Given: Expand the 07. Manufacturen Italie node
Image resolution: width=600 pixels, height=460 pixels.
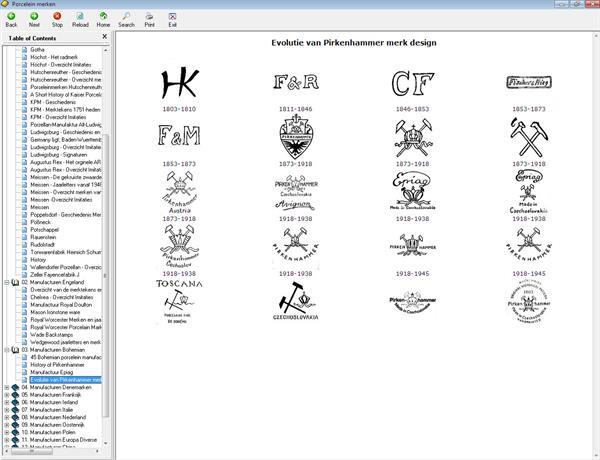Looking at the screenshot, I should (7, 410).
